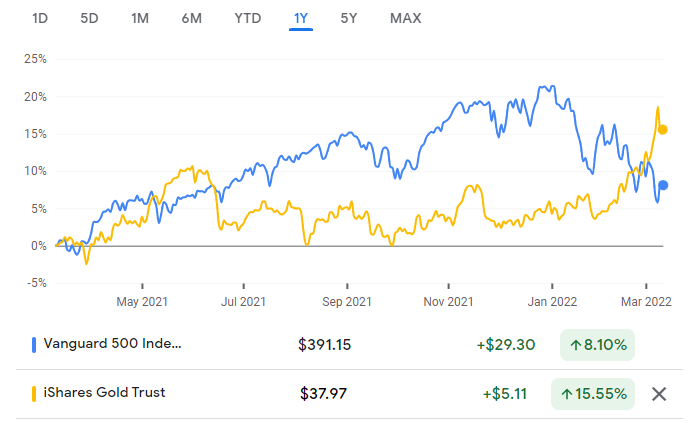Show the MAX time range
Screen dimensions: 700x423
pos(405,18)
